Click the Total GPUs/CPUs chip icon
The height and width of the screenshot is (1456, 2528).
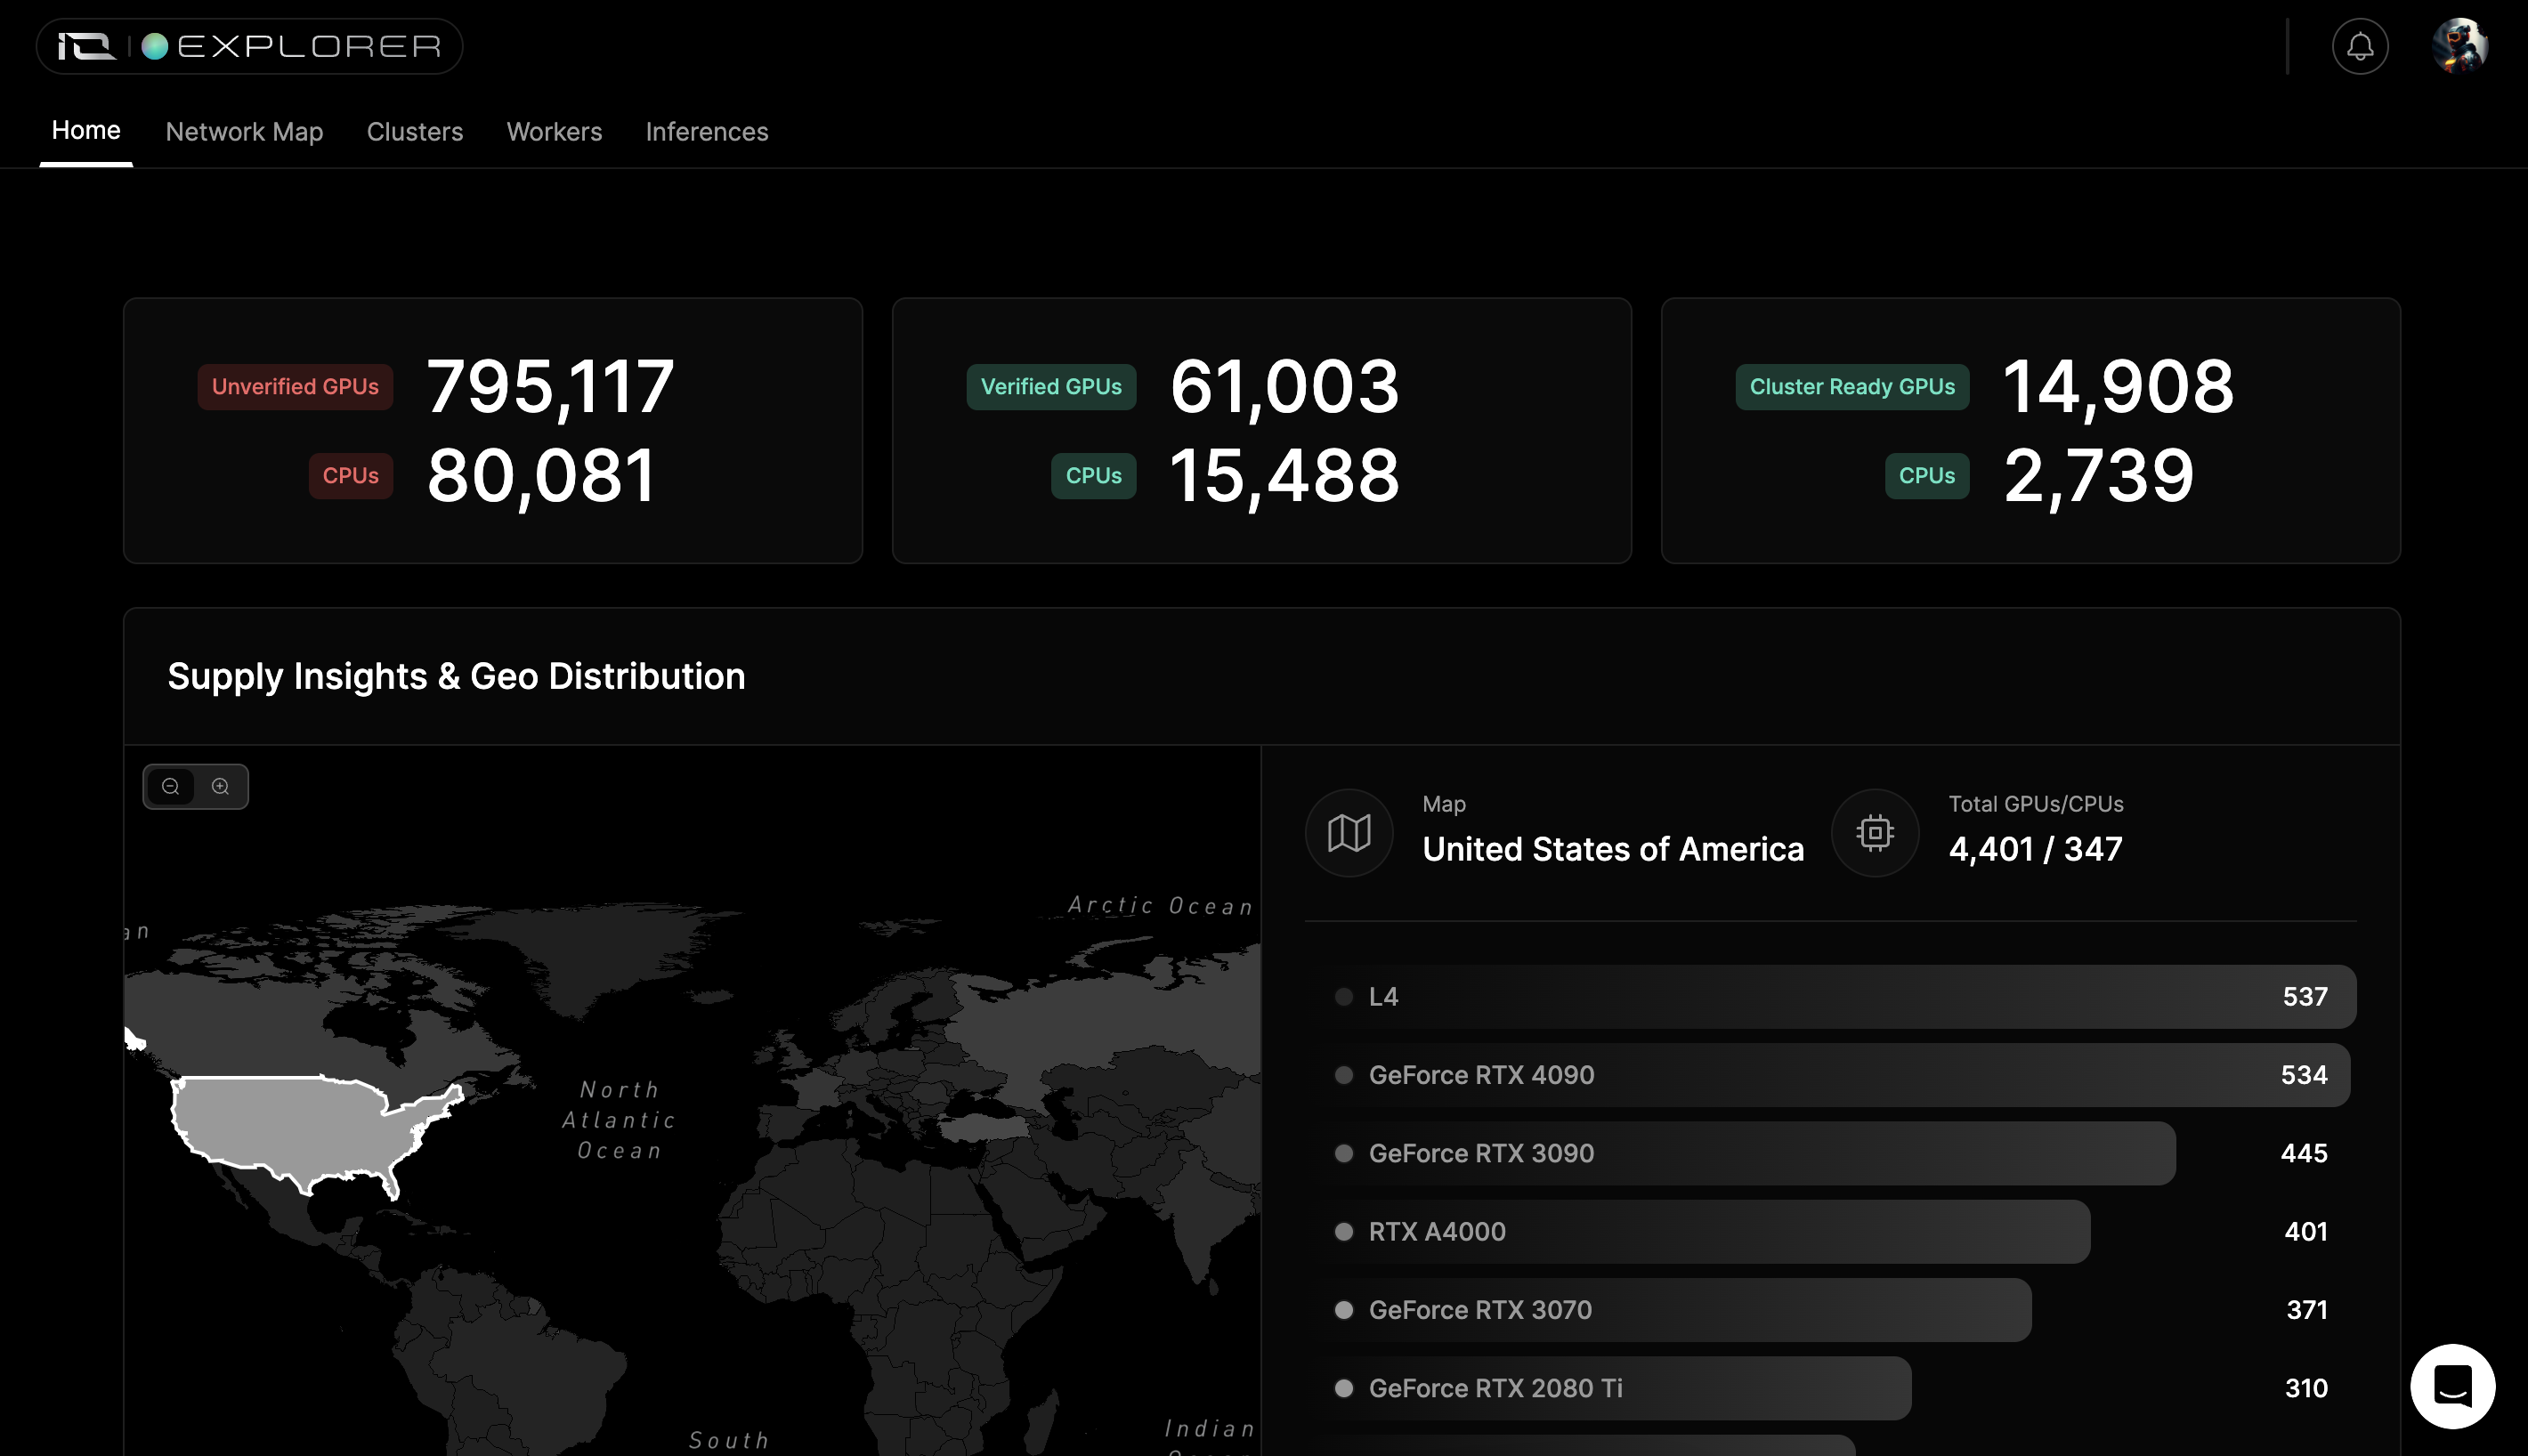1874,832
